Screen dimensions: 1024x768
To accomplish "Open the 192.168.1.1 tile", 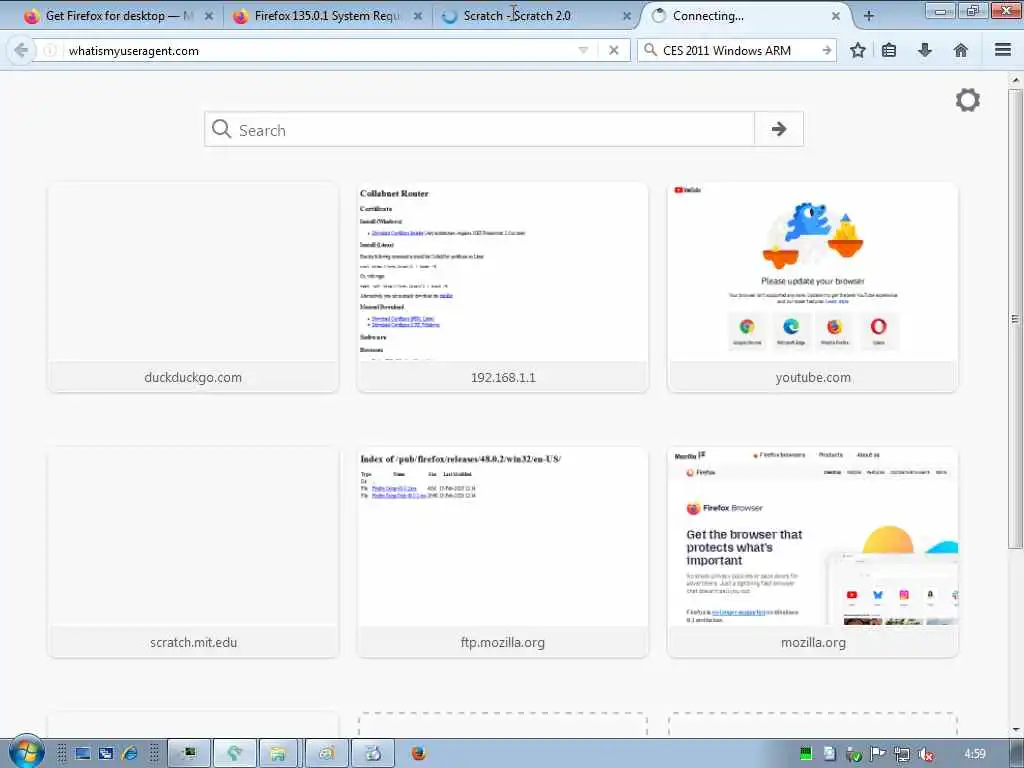I will point(503,287).
